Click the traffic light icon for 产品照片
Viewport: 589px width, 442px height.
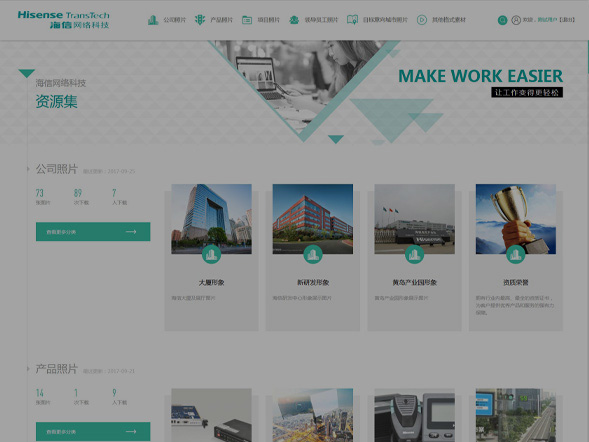[200, 20]
